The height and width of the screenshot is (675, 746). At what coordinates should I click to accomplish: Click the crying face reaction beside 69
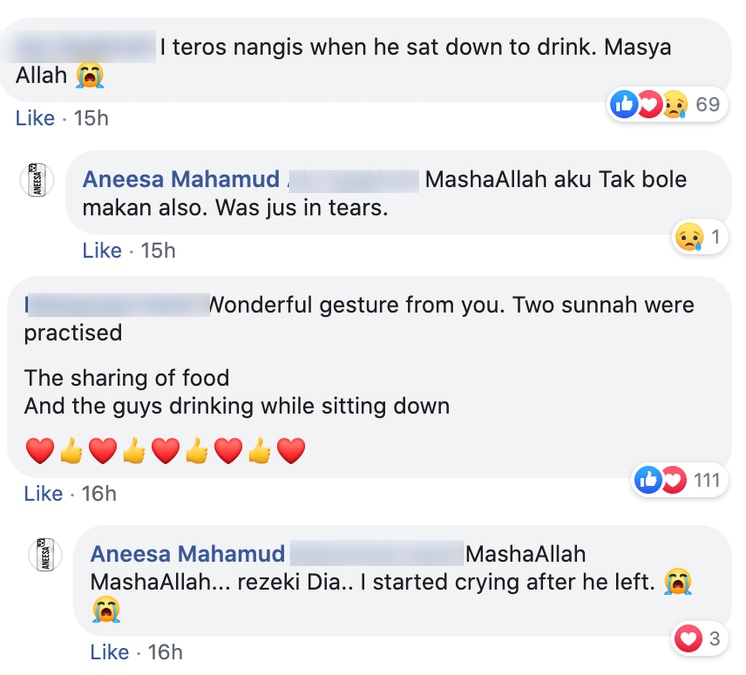(674, 104)
